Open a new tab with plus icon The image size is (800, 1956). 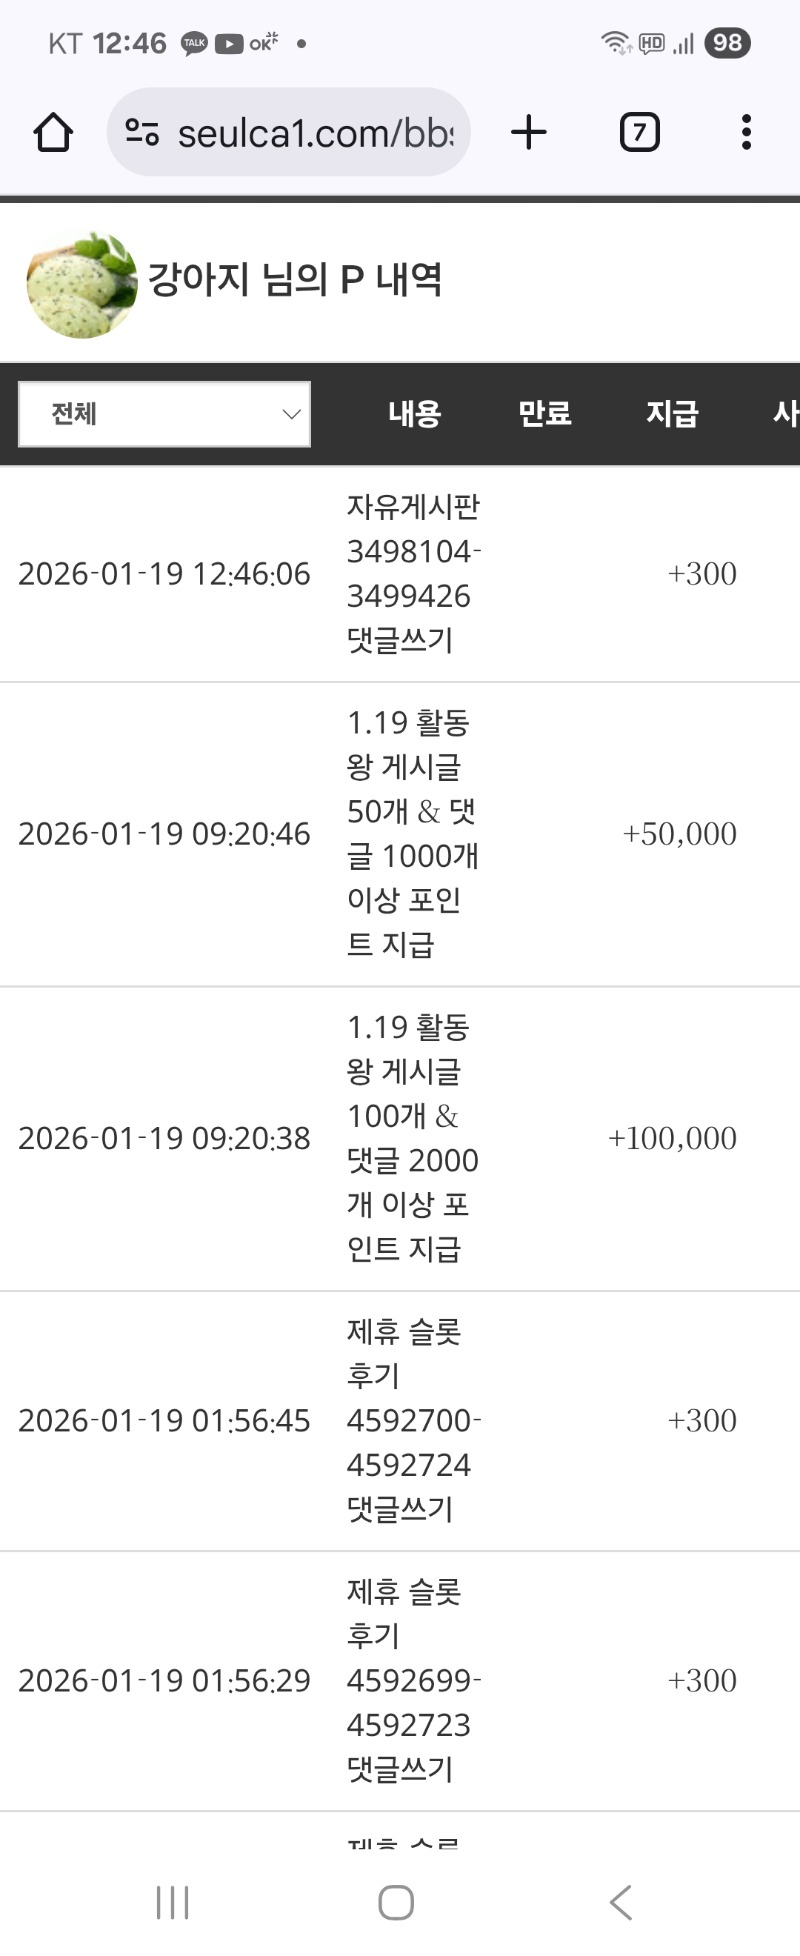529,133
